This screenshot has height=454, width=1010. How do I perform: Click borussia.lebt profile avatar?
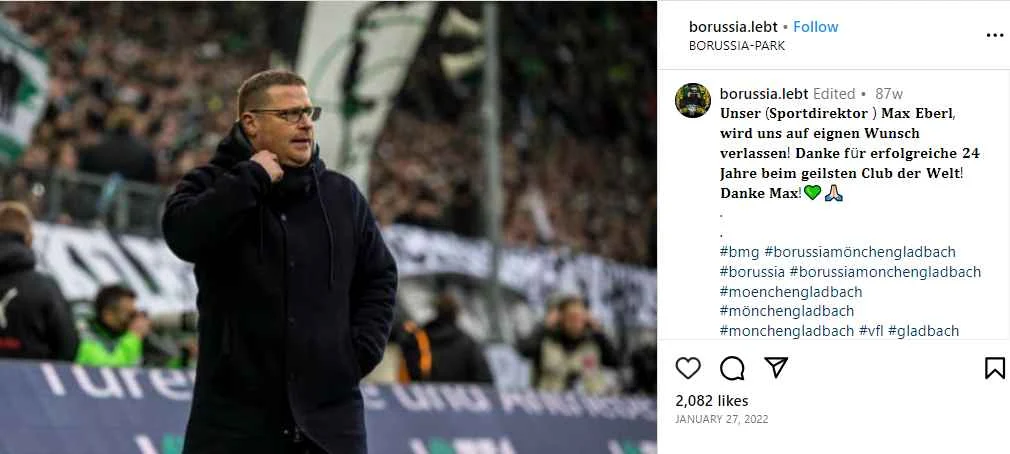692,100
